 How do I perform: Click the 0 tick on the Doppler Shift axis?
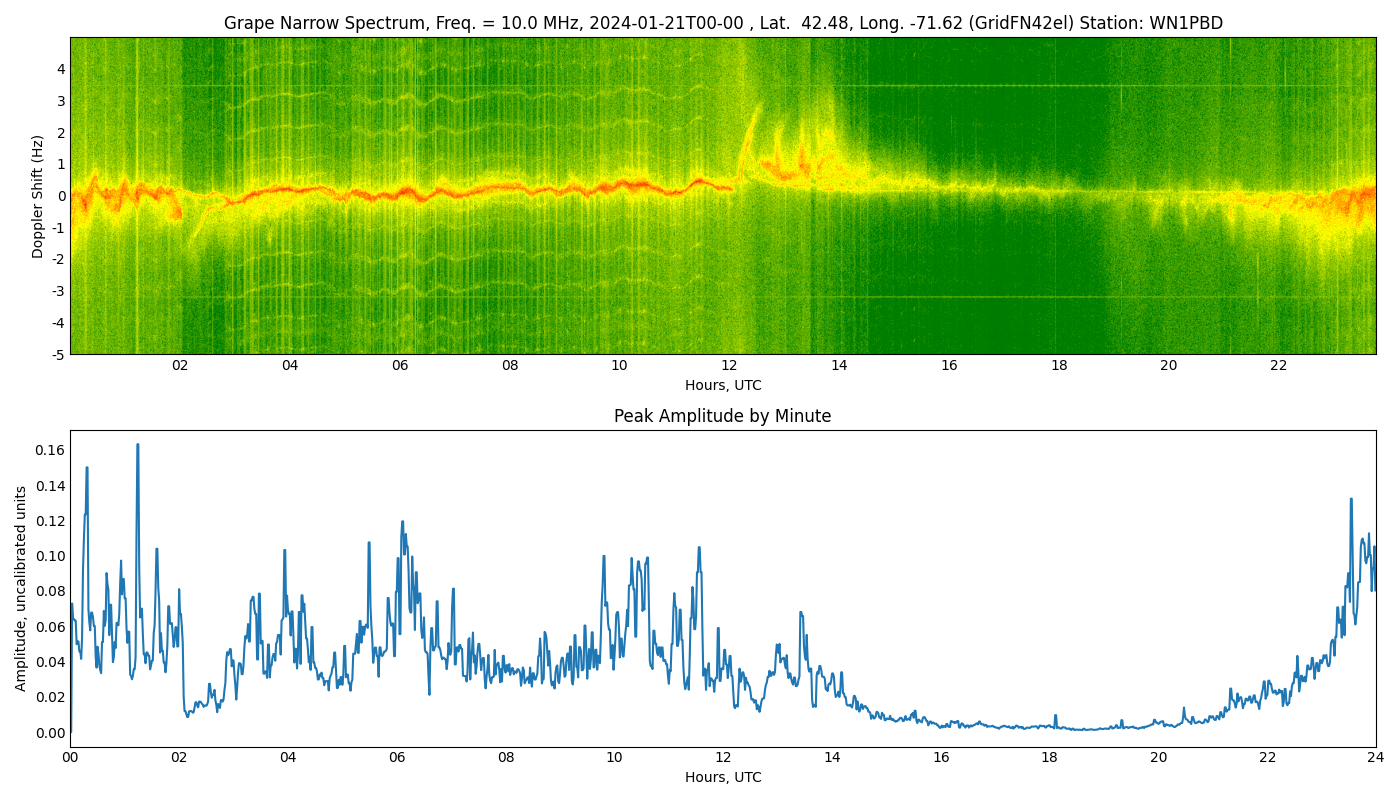click(61, 196)
